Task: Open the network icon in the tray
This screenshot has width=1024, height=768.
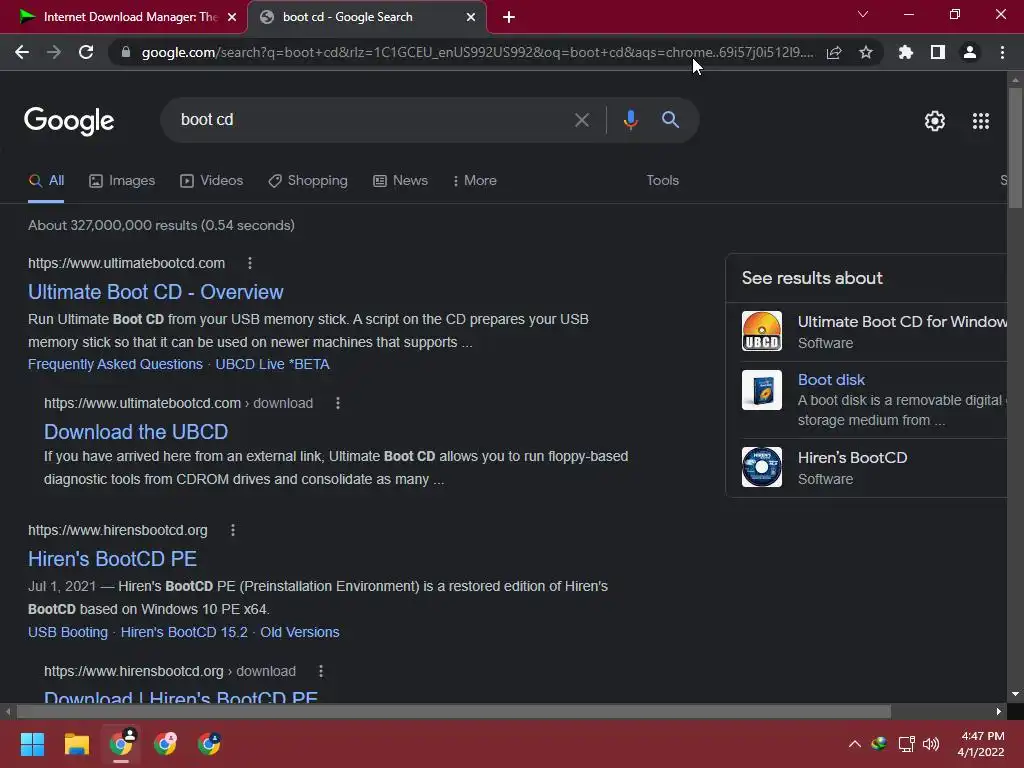Action: [x=906, y=744]
